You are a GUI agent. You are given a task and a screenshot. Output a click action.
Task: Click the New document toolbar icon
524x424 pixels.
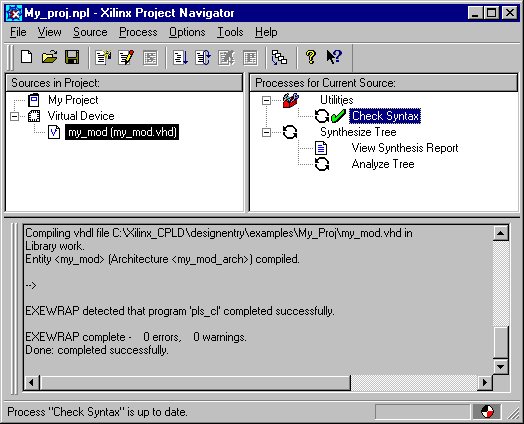(x=26, y=57)
